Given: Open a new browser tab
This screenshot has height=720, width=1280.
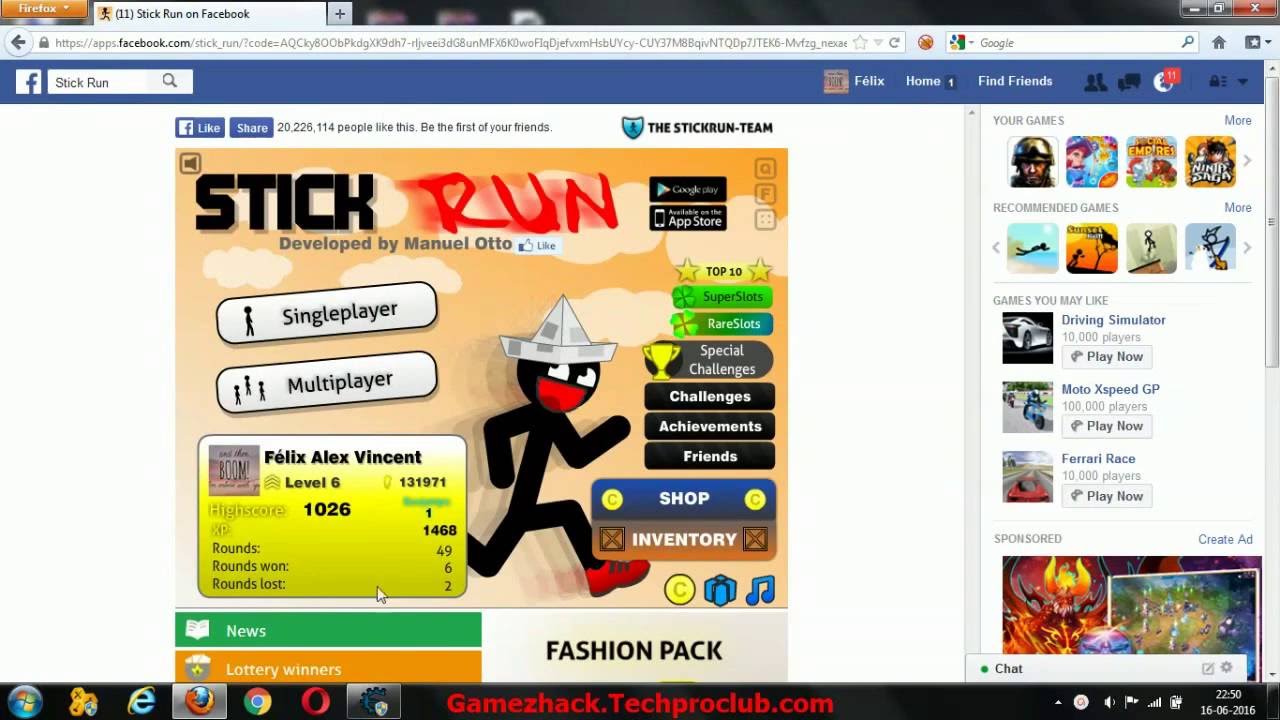Looking at the screenshot, I should [340, 14].
